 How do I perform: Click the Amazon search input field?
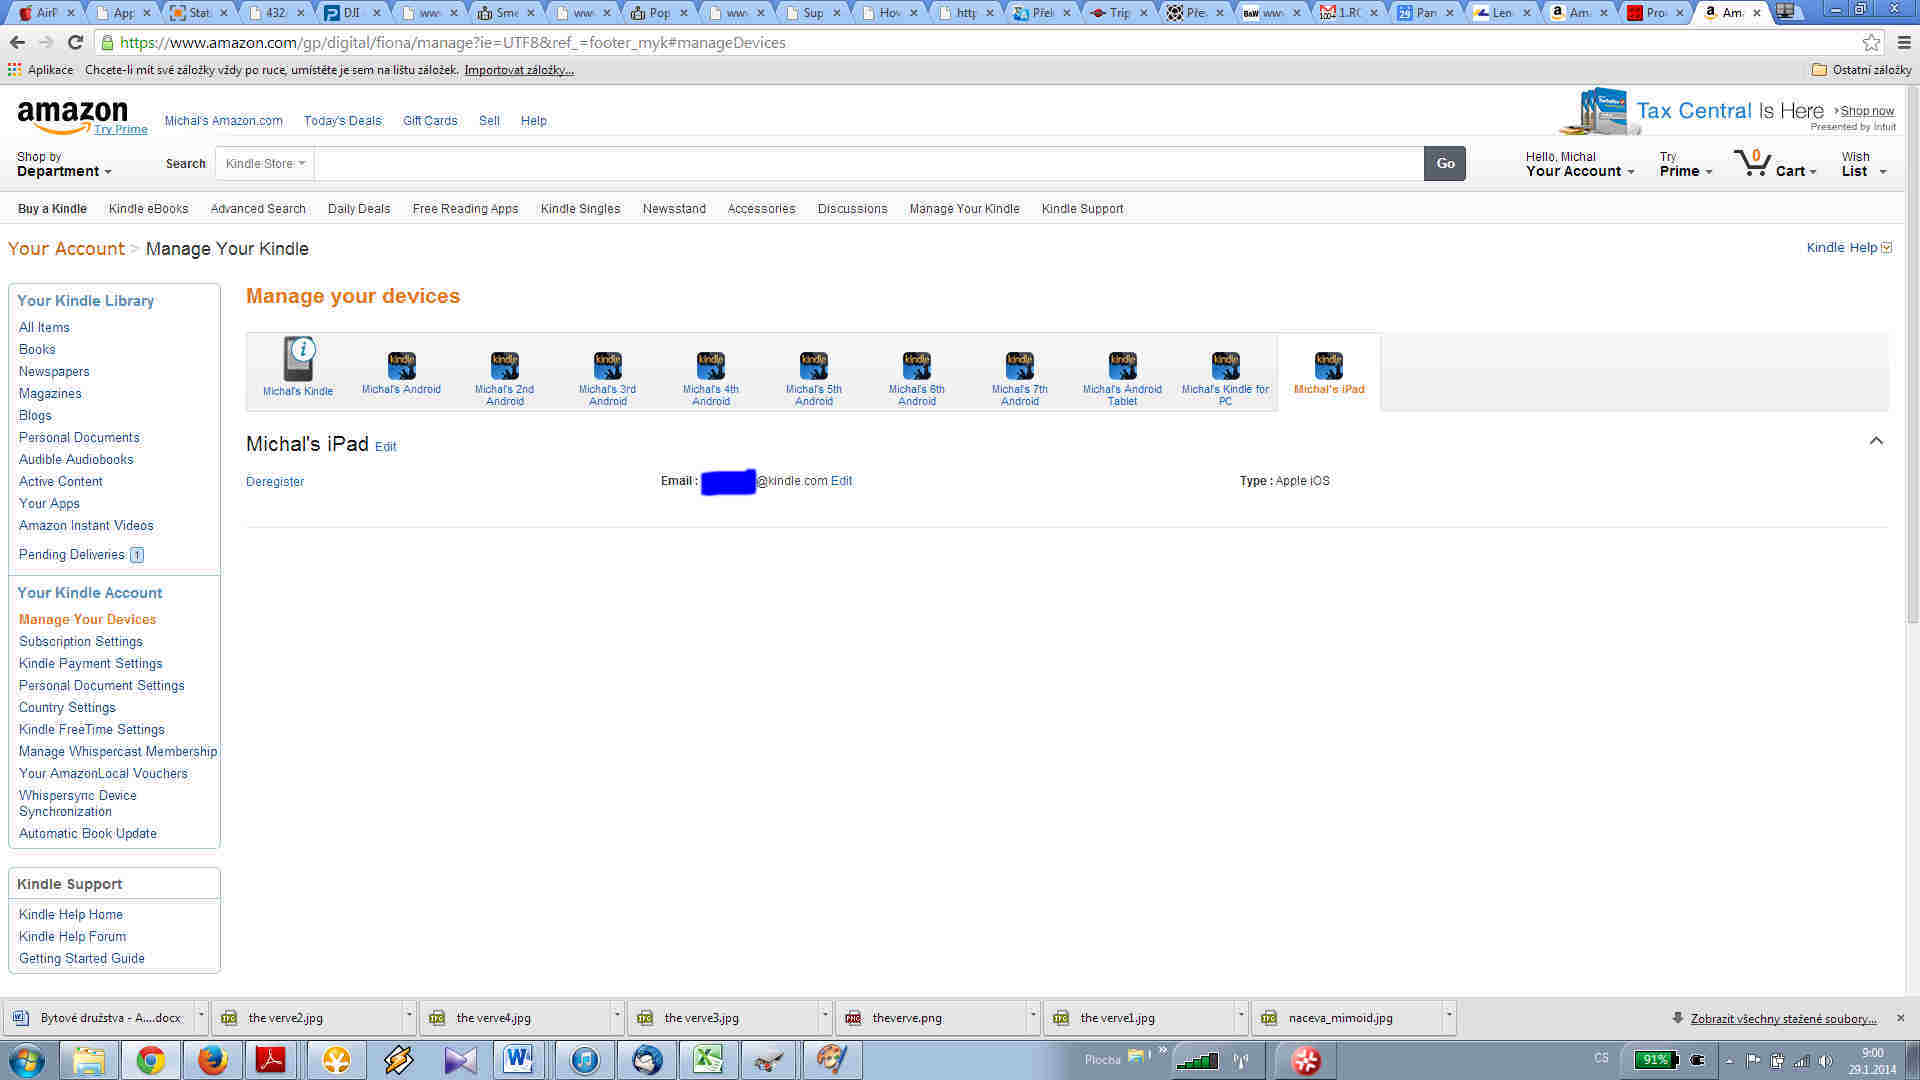click(869, 164)
